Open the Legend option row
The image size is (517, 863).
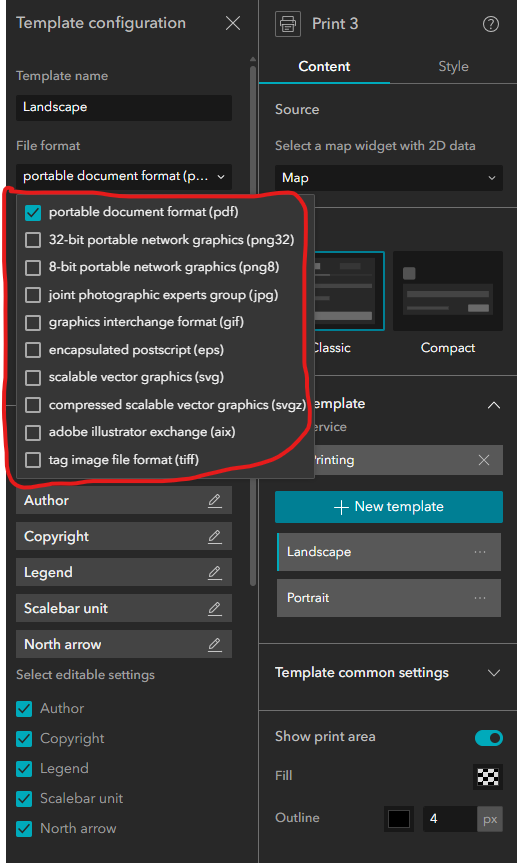point(124,572)
